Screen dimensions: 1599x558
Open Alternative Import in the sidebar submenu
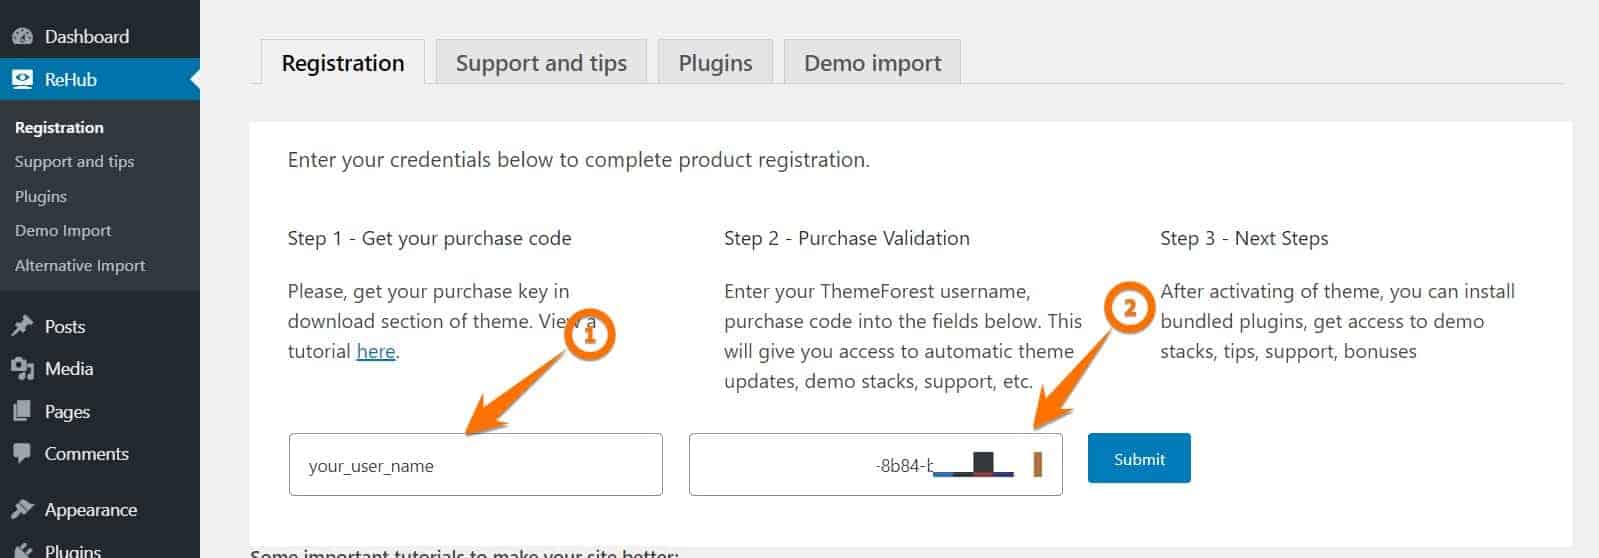click(x=80, y=265)
